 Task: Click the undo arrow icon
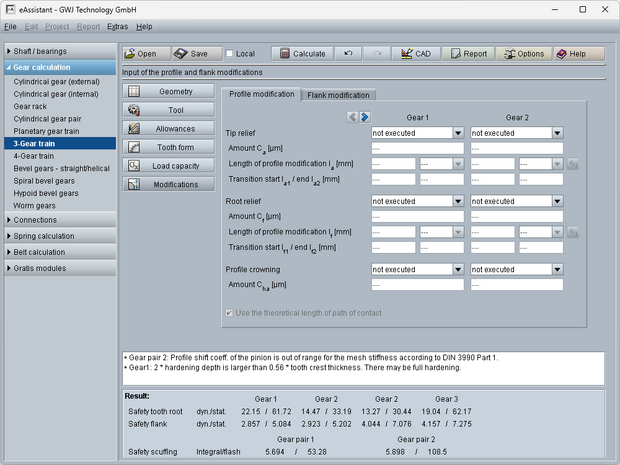coord(347,54)
